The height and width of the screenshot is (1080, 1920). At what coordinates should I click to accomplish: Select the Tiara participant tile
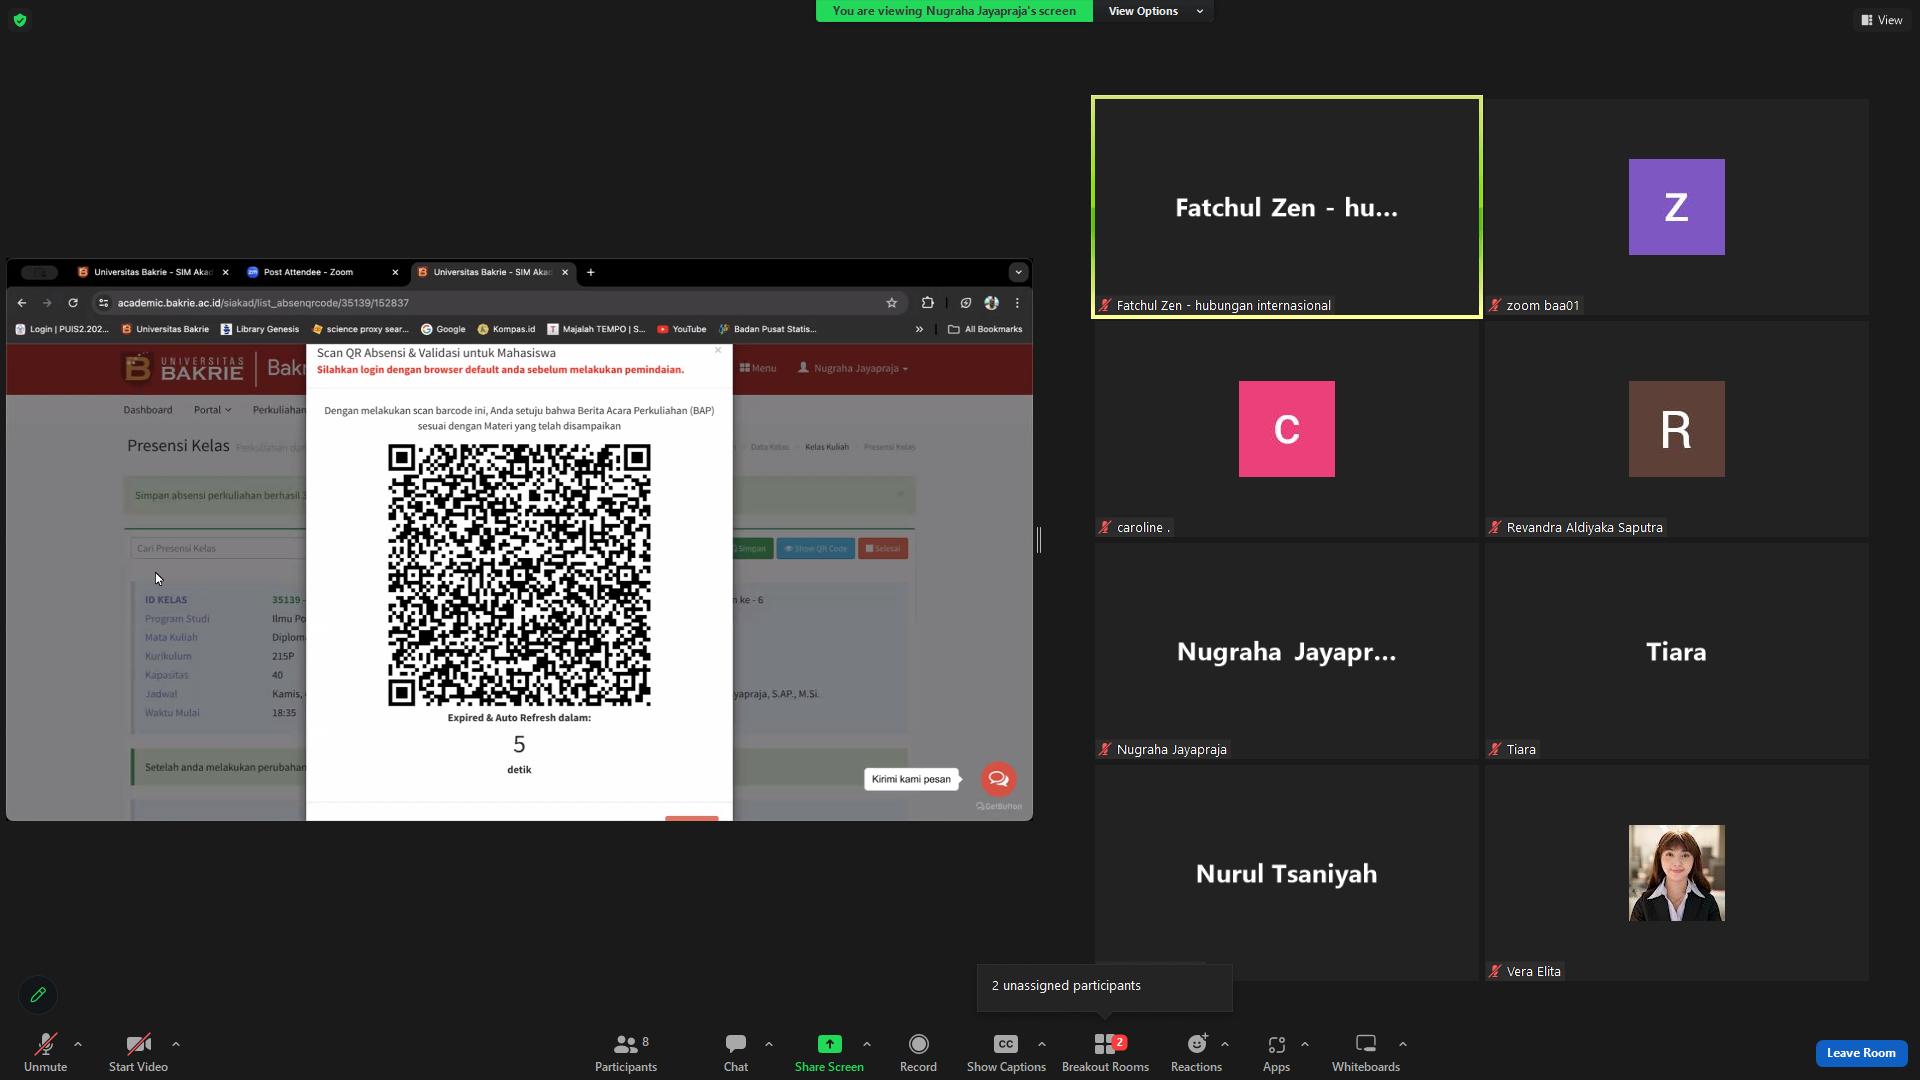pos(1676,651)
